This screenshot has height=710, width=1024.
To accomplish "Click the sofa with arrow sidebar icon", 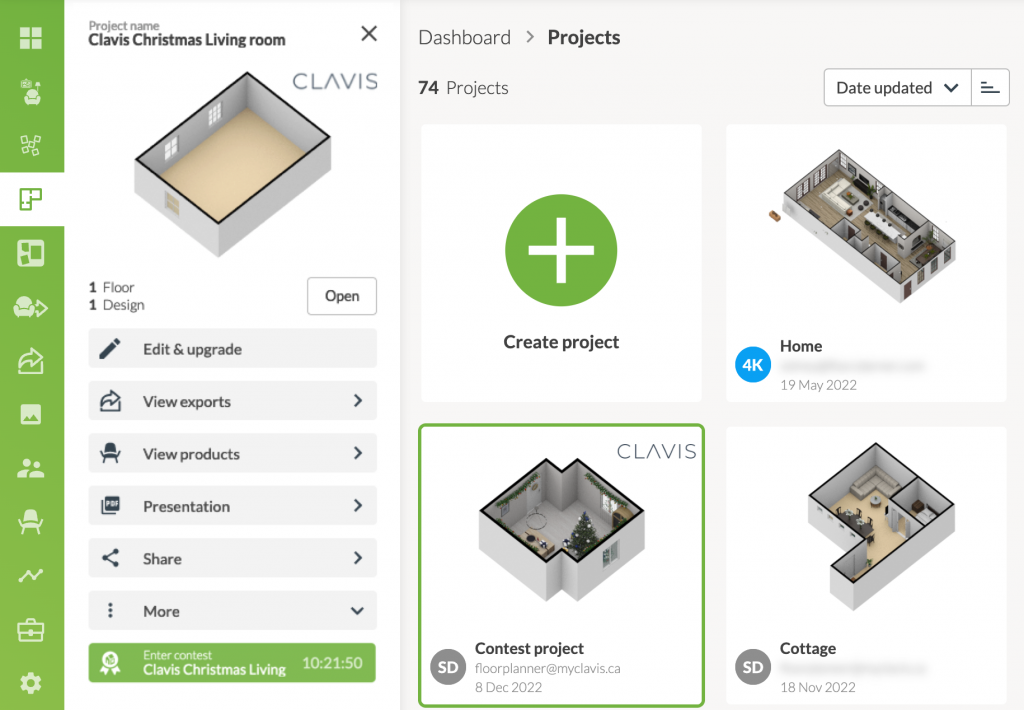I will coord(31,306).
